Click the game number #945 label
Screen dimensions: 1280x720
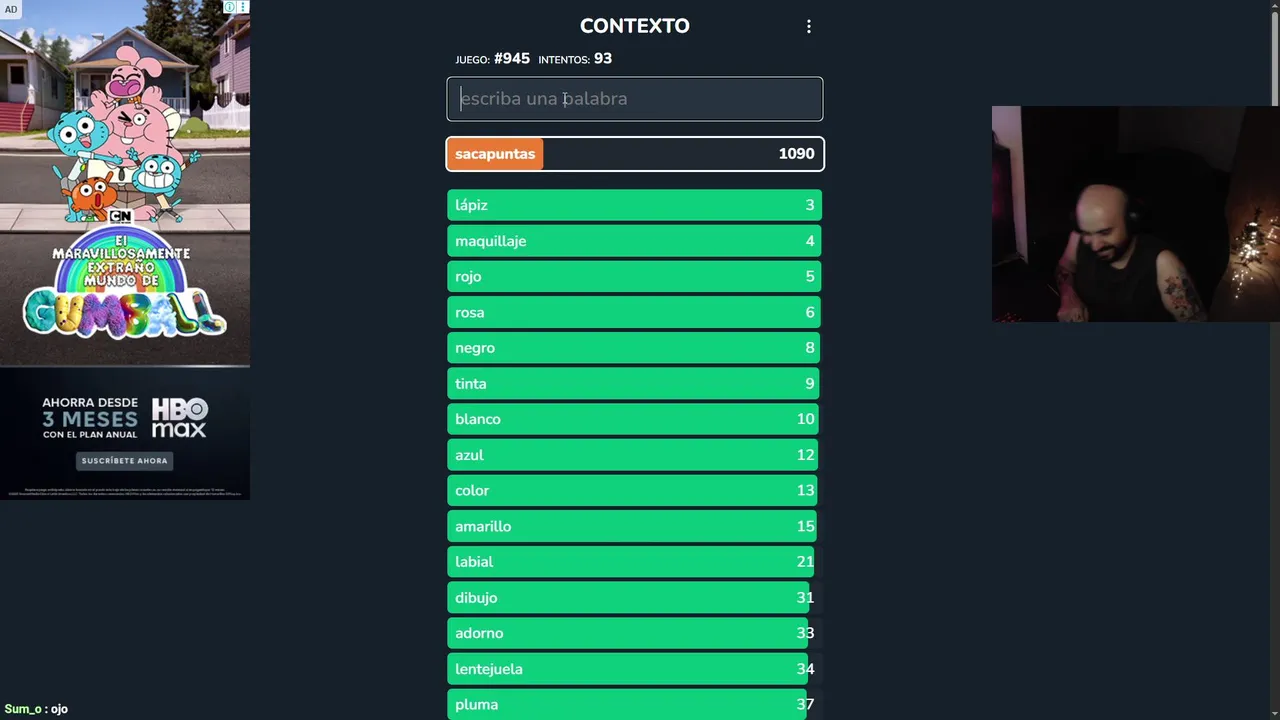(x=511, y=59)
